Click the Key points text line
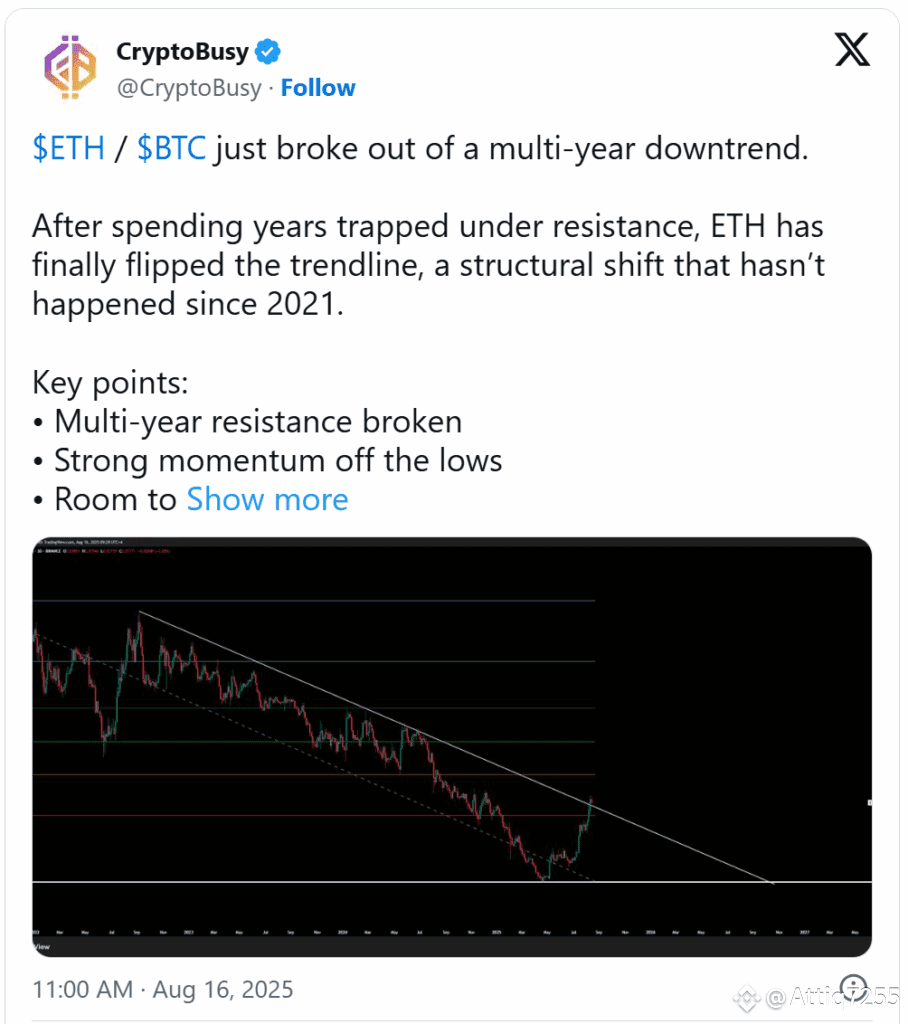This screenshot has height=1024, width=908. 110,383
